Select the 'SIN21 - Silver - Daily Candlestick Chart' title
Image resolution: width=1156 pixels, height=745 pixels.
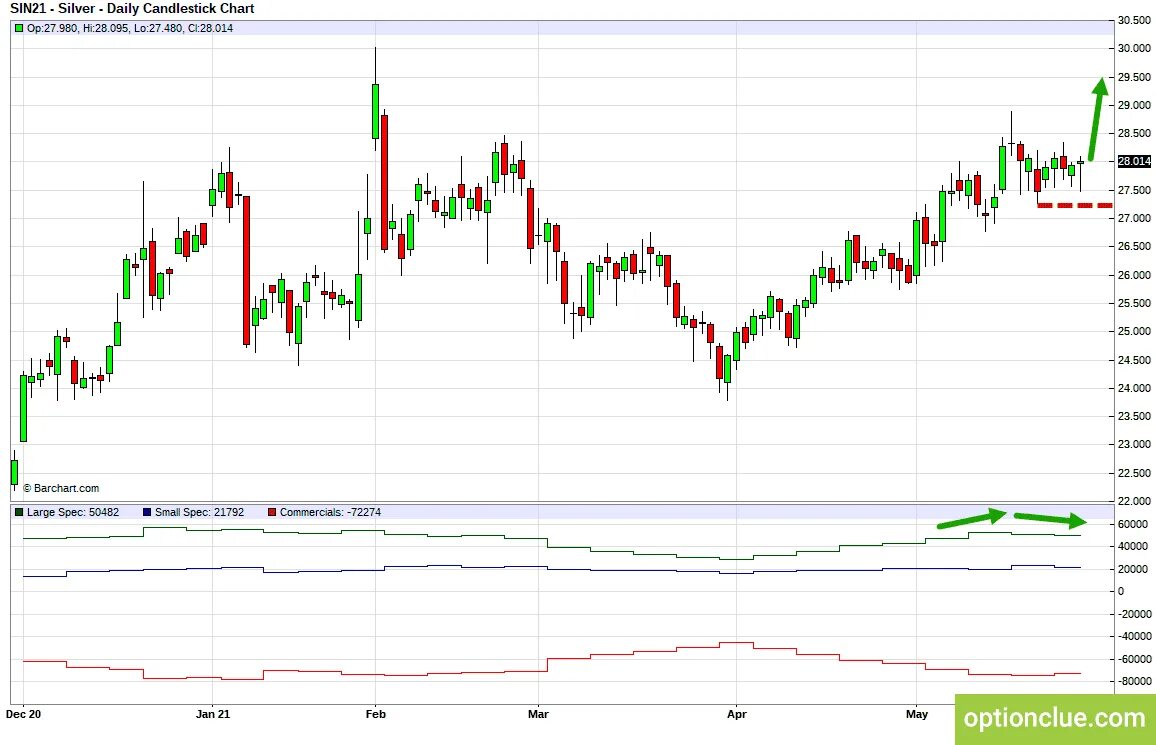click(x=132, y=9)
